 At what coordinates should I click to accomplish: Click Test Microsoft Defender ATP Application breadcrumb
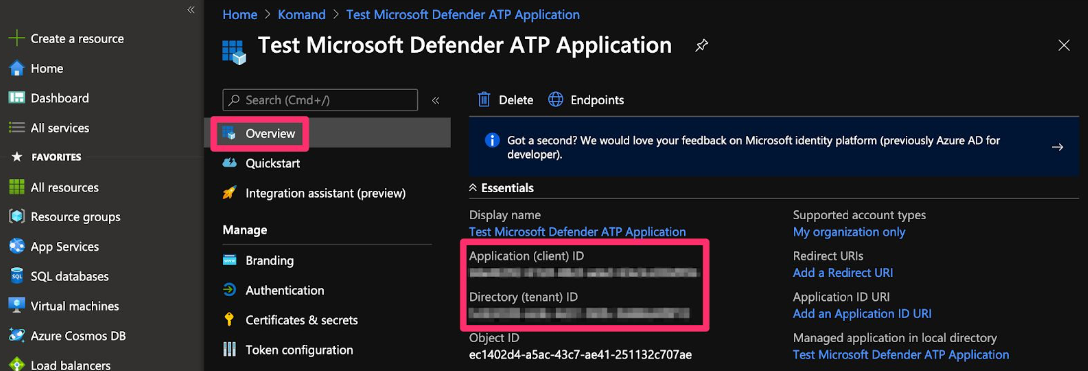pos(463,14)
